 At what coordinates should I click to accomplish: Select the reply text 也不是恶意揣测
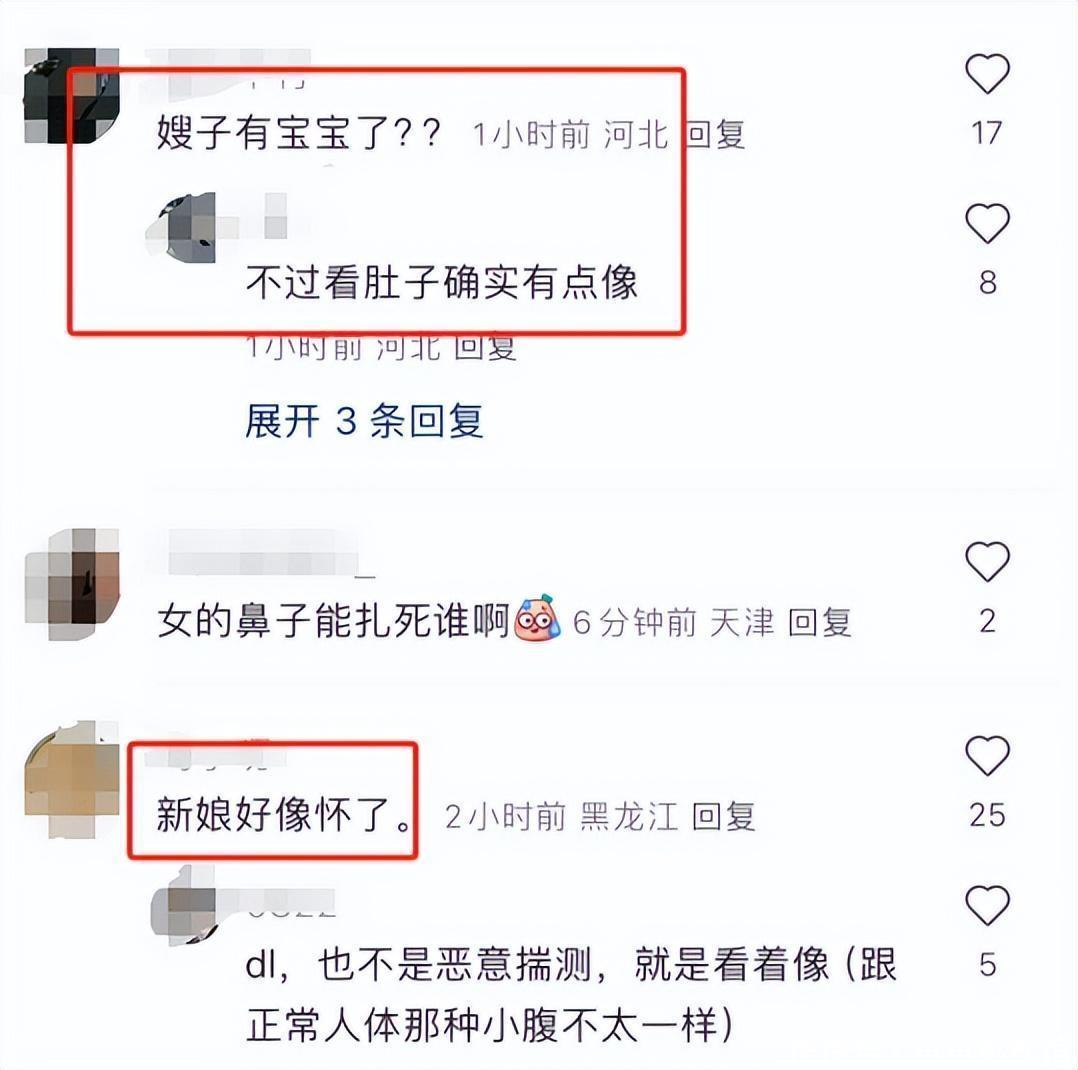[x=454, y=965]
